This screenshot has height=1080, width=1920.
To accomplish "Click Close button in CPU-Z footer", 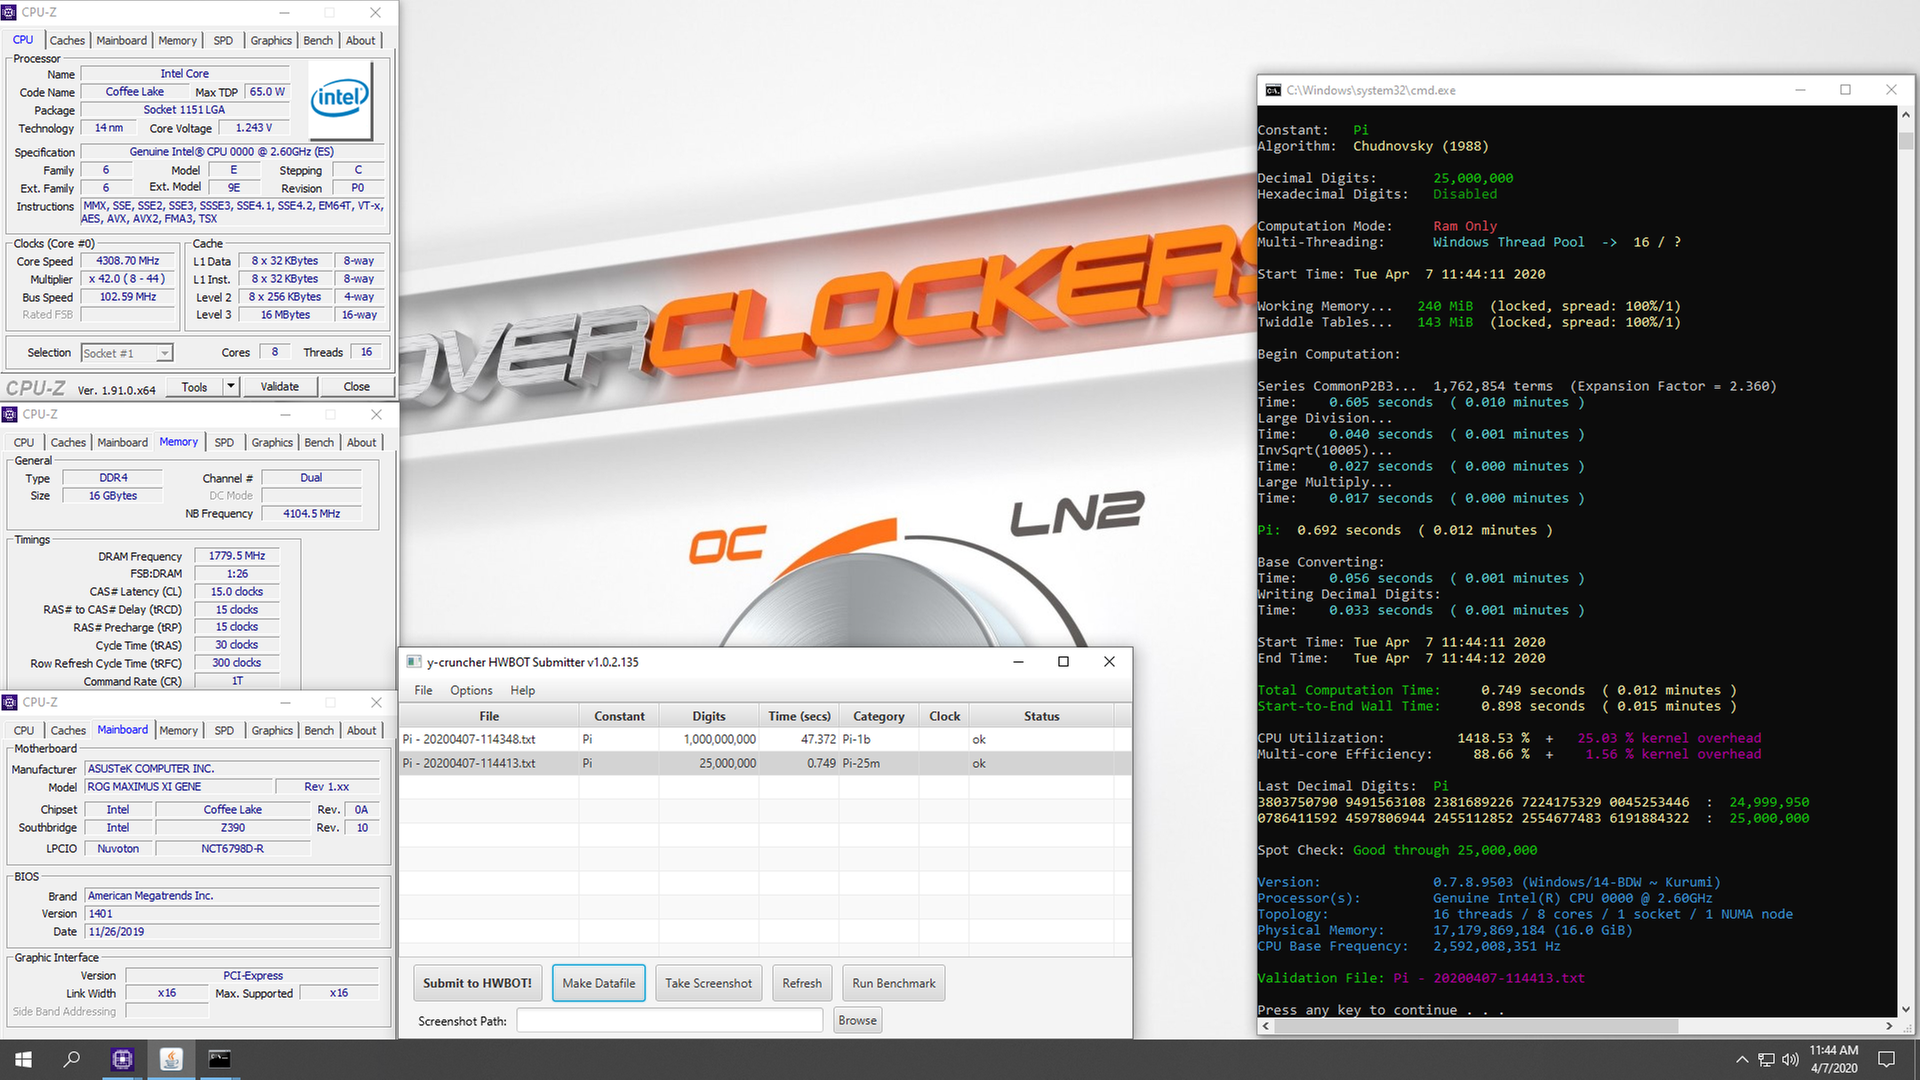I will tap(356, 387).
